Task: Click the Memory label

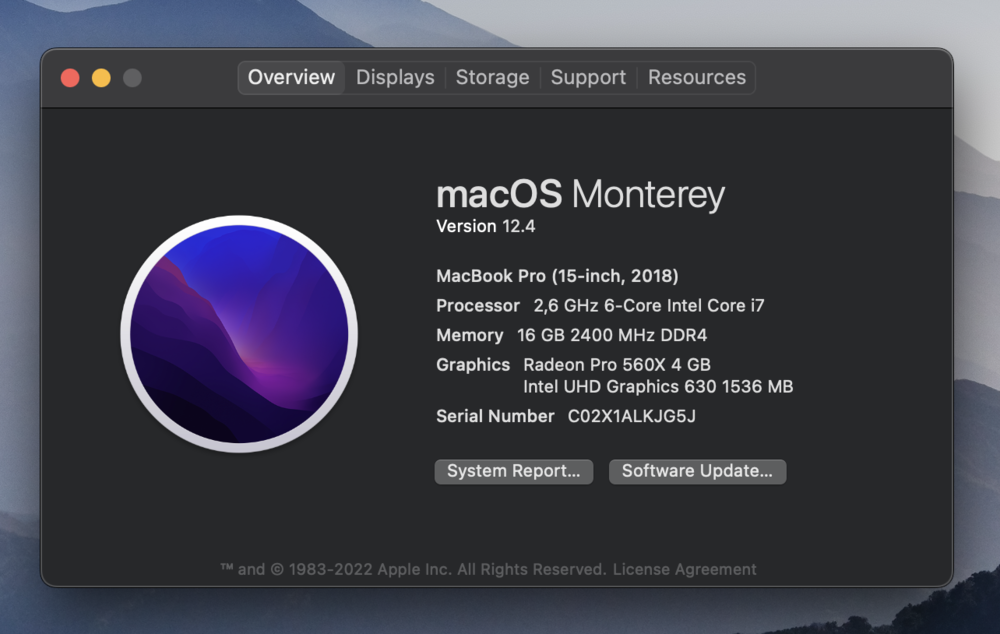Action: (469, 335)
